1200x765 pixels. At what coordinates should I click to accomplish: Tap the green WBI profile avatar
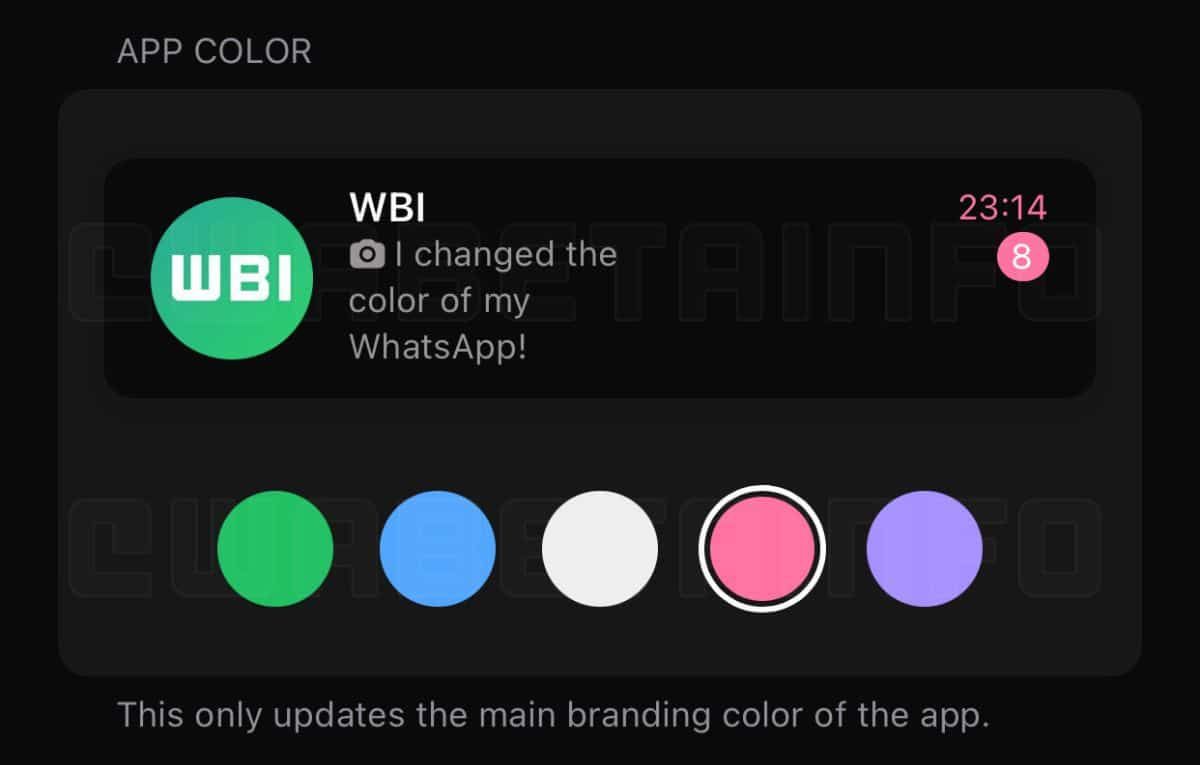pyautogui.click(x=231, y=278)
